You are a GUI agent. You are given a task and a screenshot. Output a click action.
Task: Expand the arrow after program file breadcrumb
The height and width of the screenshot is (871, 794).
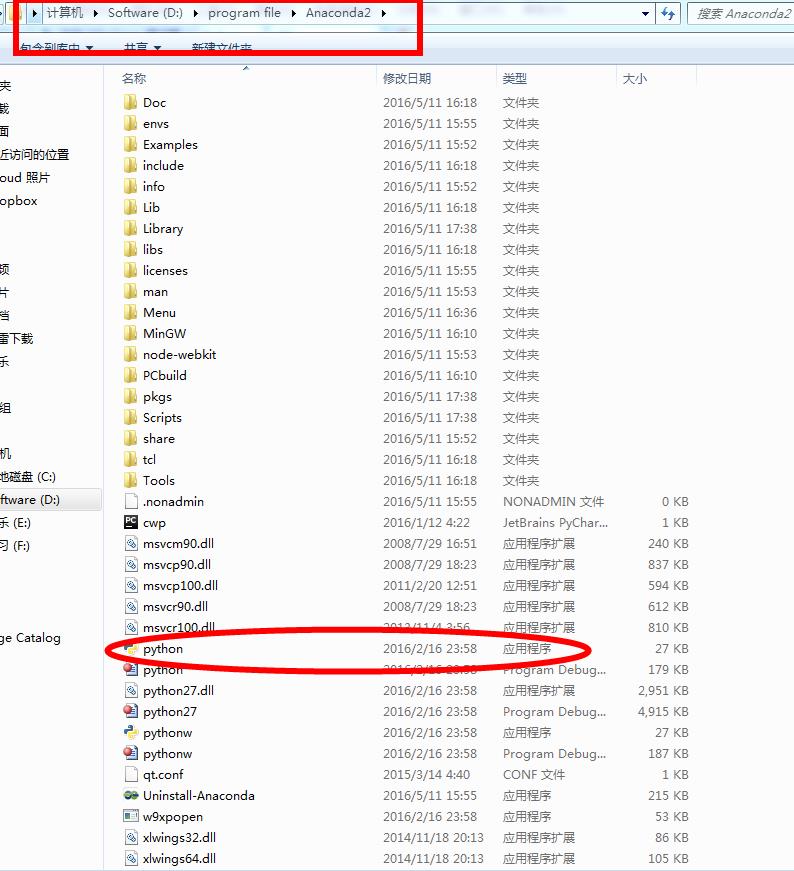tap(293, 13)
